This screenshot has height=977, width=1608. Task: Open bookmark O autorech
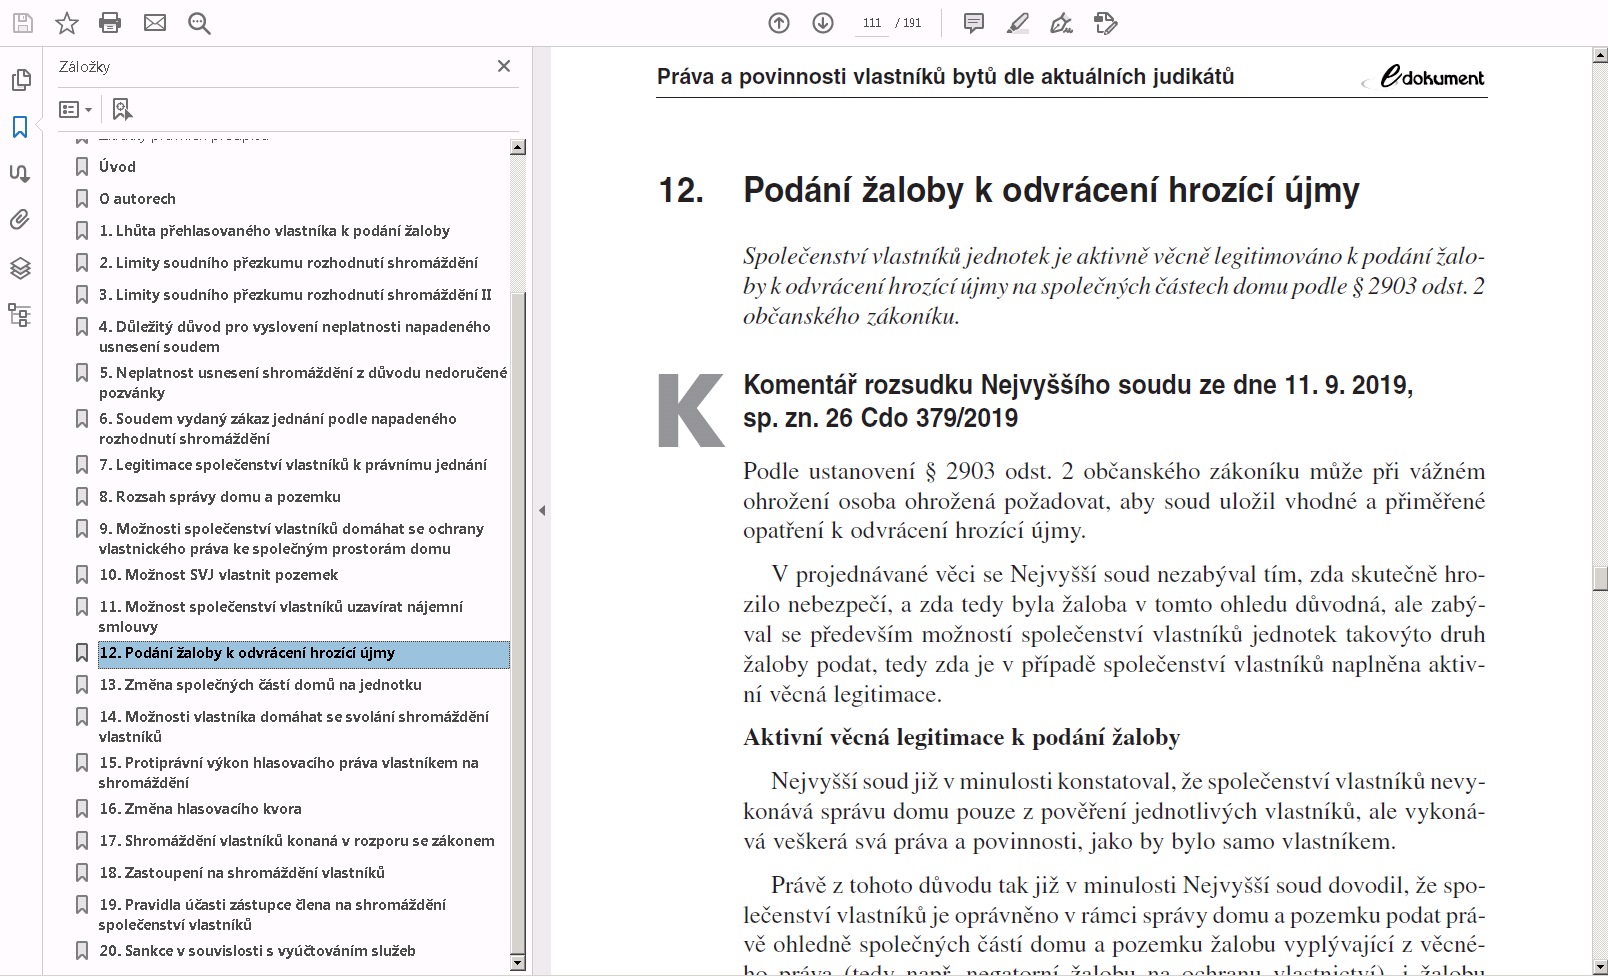(137, 199)
